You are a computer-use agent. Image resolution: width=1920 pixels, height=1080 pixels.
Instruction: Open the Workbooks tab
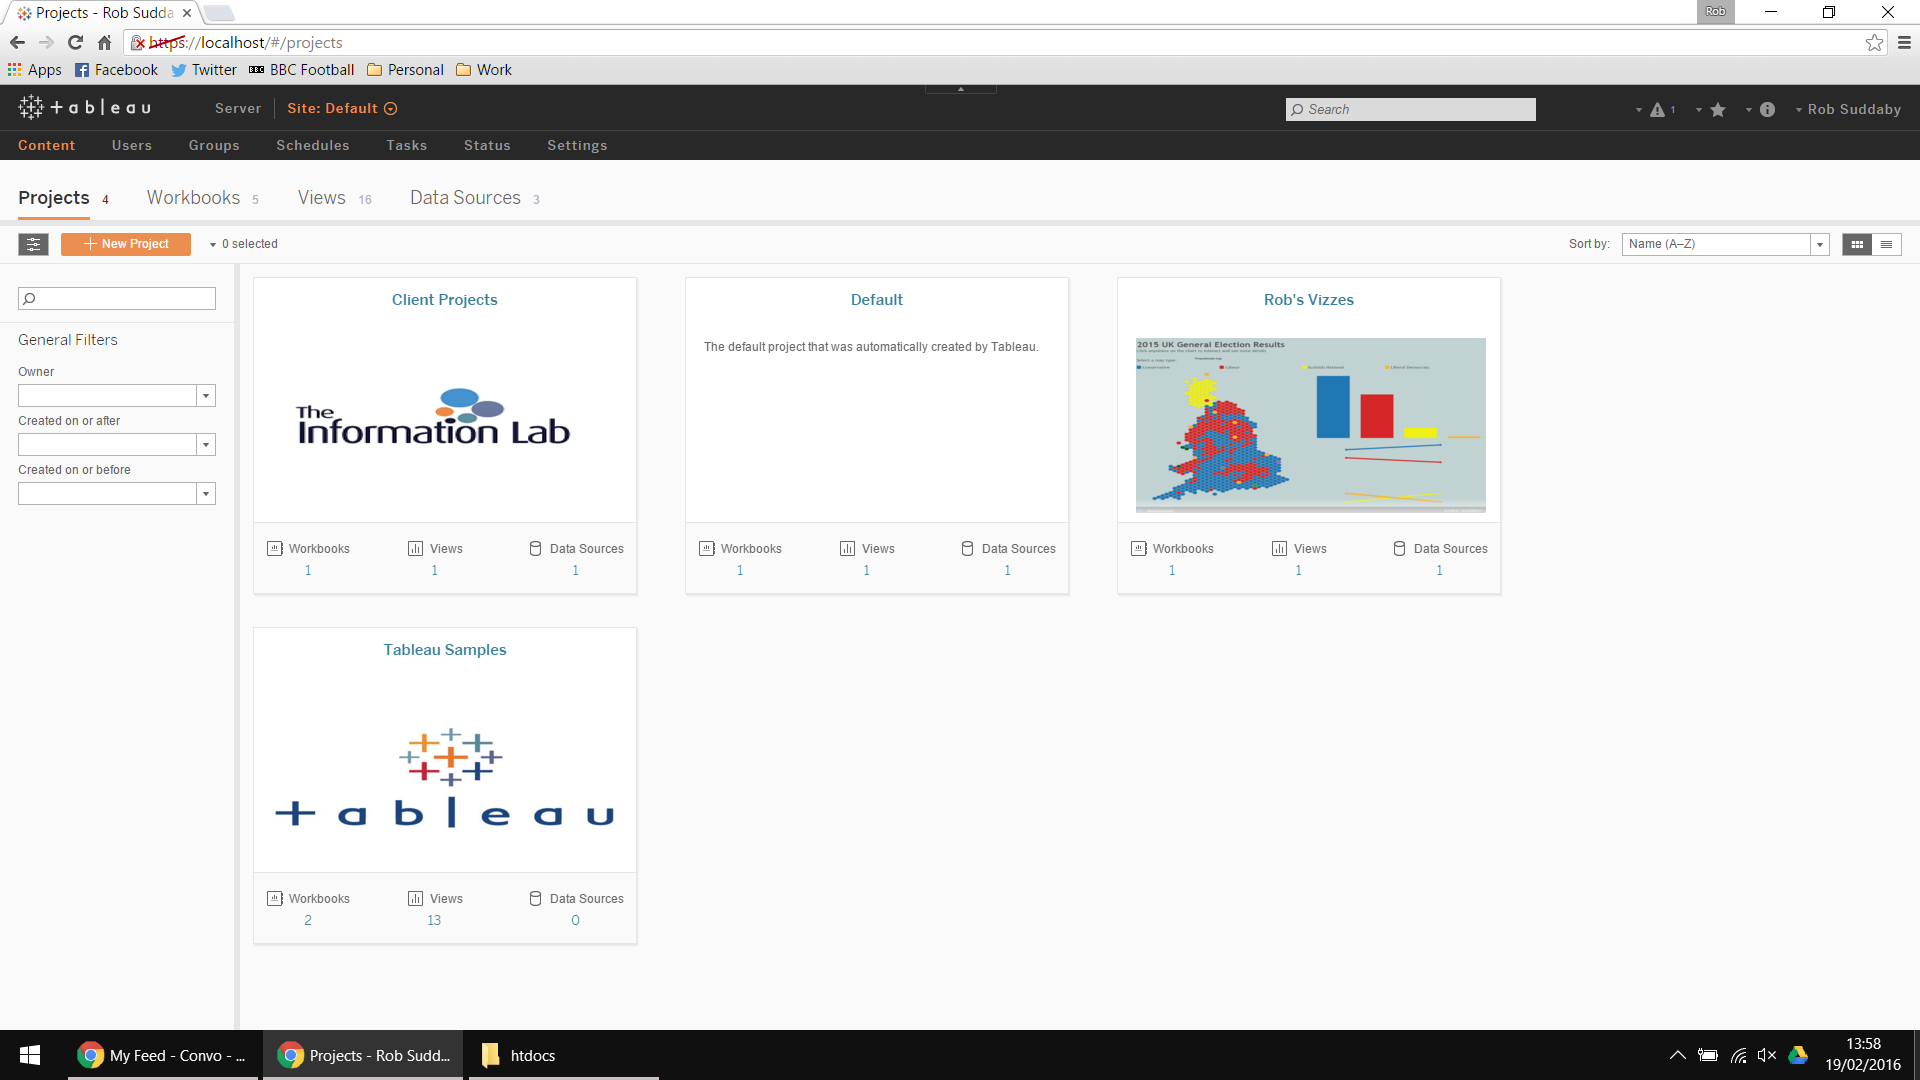pos(194,198)
